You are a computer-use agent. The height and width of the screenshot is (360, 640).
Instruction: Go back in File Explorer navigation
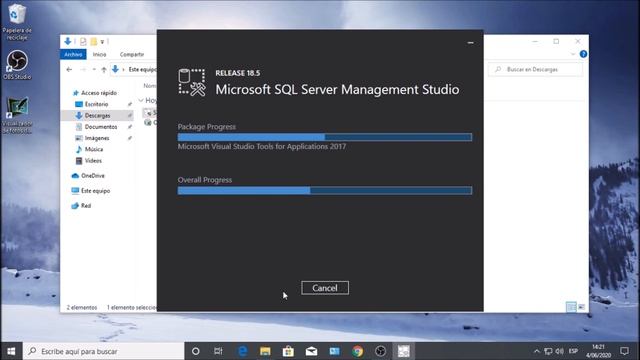click(x=69, y=69)
